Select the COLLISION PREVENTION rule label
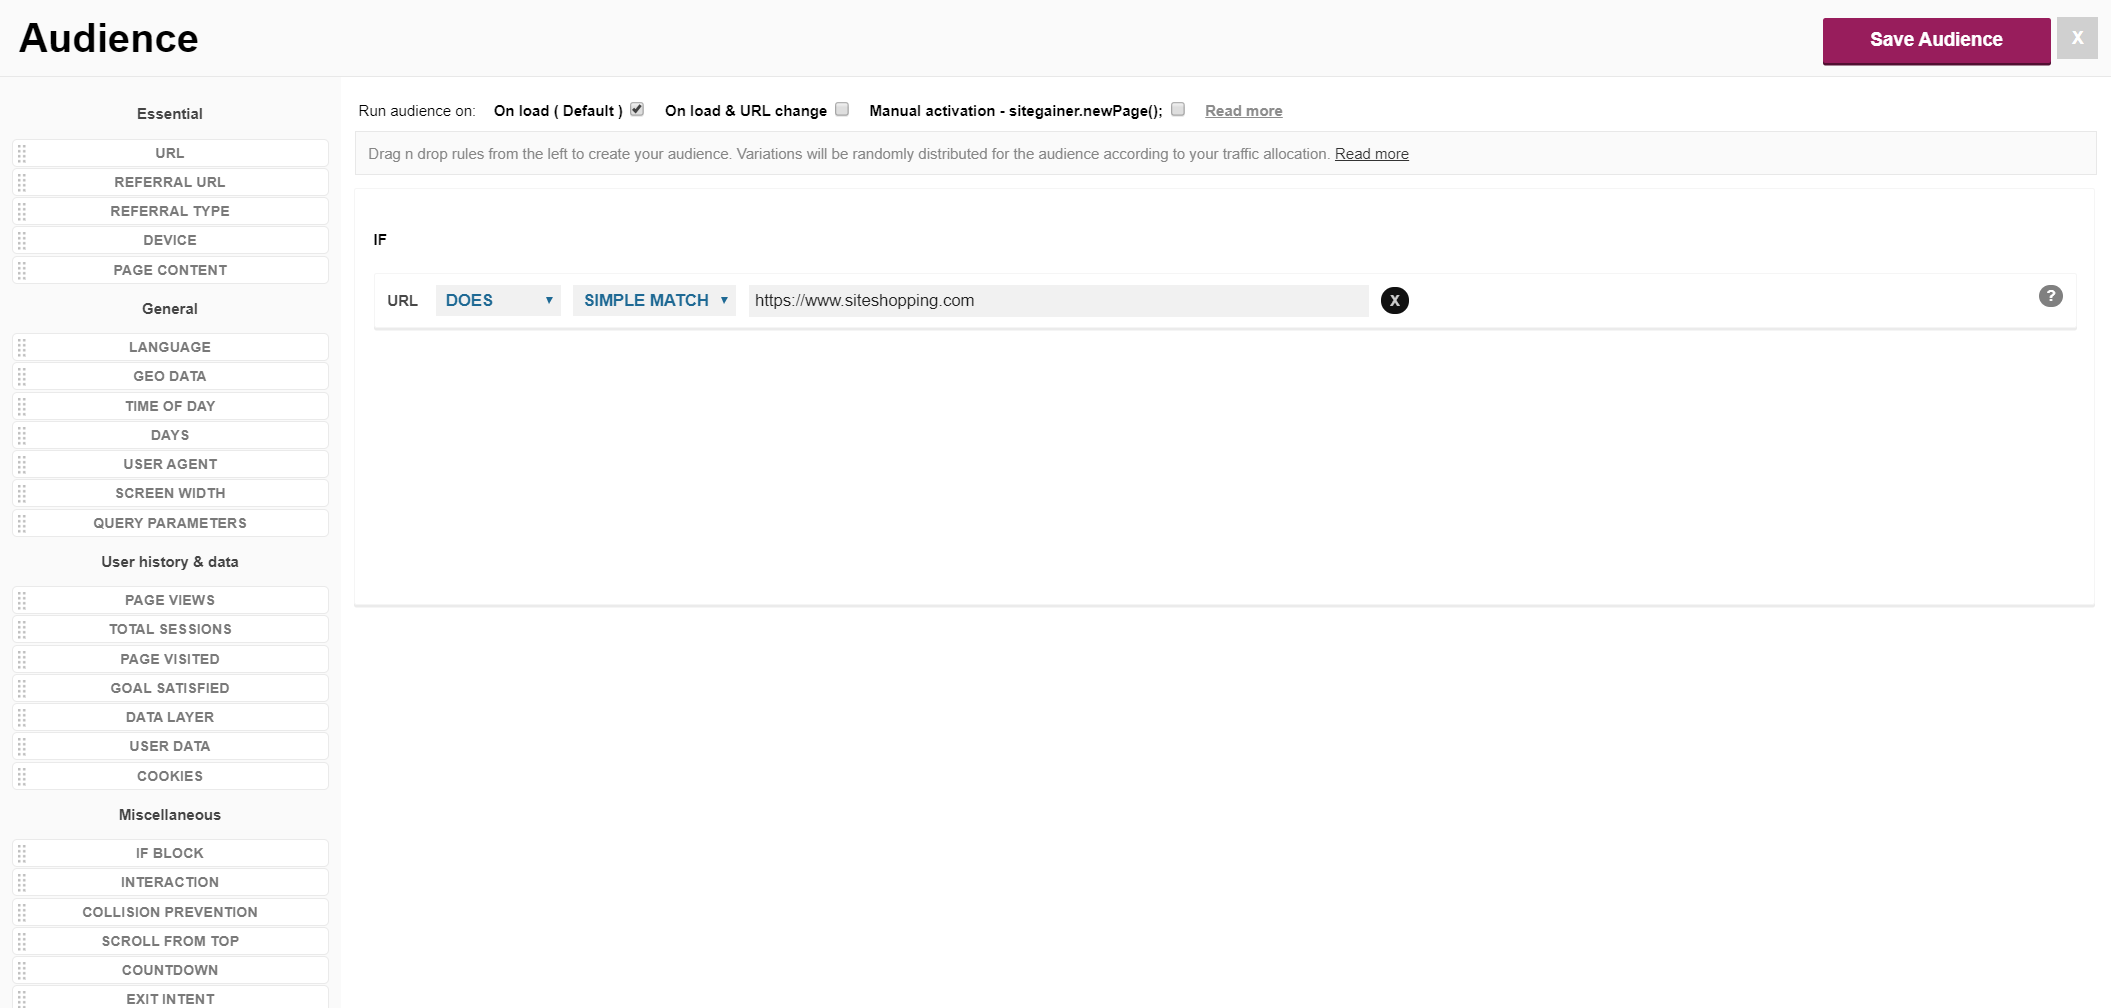Viewport: 2111px width, 1008px height. tap(170, 912)
